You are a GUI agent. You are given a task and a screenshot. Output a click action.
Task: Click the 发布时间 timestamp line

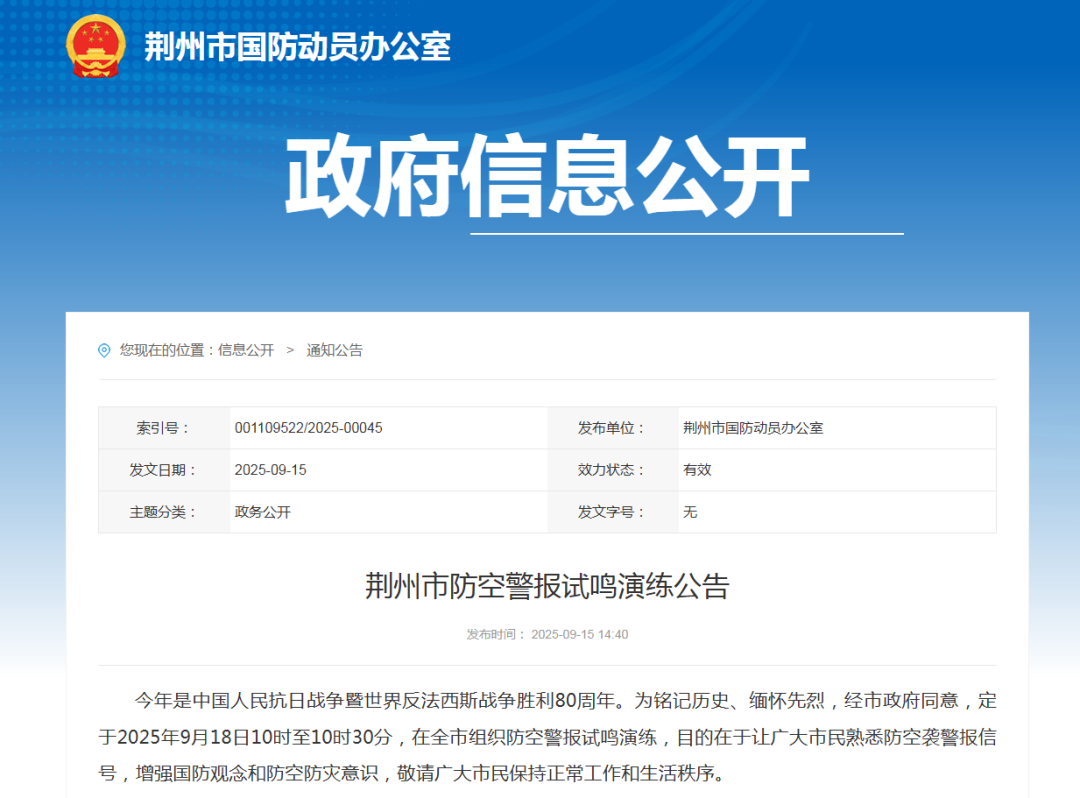[547, 634]
